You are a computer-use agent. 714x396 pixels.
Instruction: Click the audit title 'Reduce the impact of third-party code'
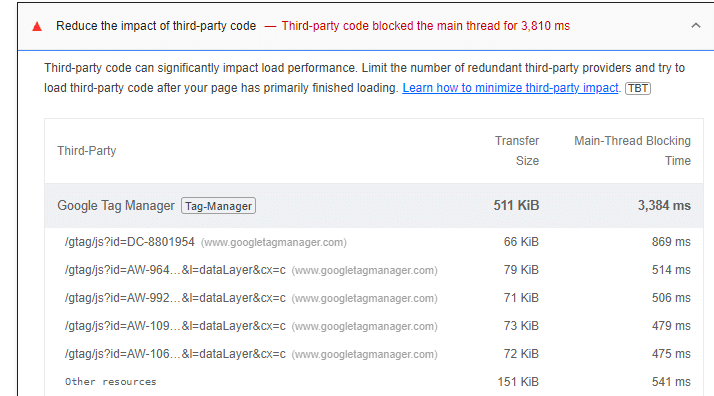(x=156, y=26)
